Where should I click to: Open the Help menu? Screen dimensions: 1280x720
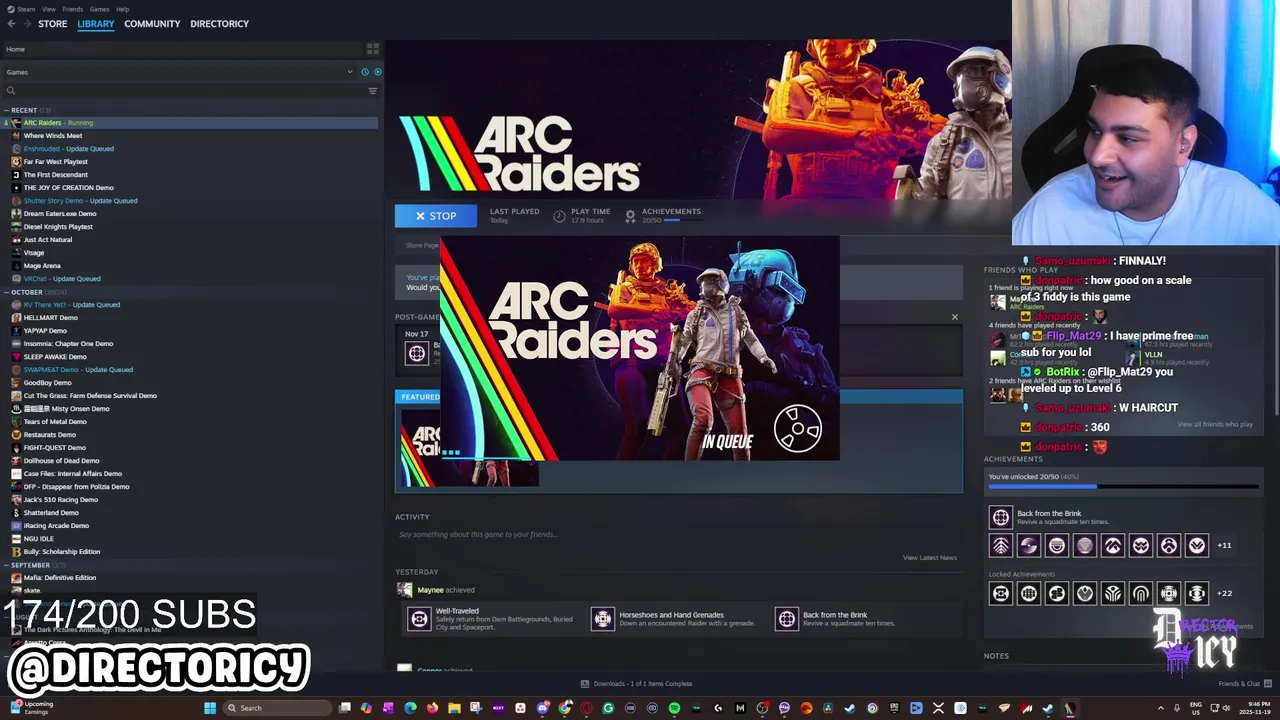pyautogui.click(x=122, y=9)
